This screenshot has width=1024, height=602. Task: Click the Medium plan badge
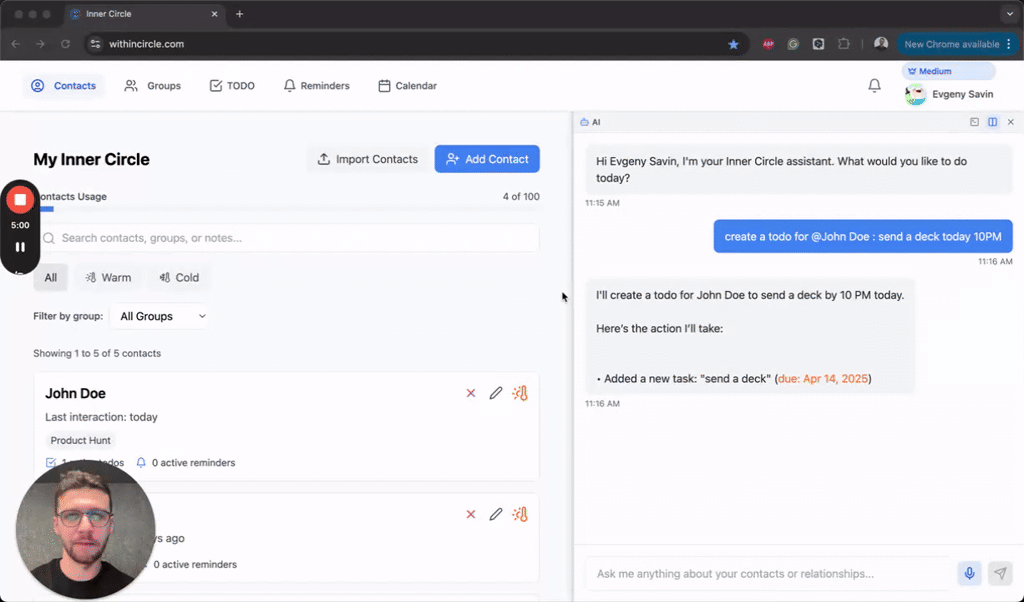[x=948, y=71]
